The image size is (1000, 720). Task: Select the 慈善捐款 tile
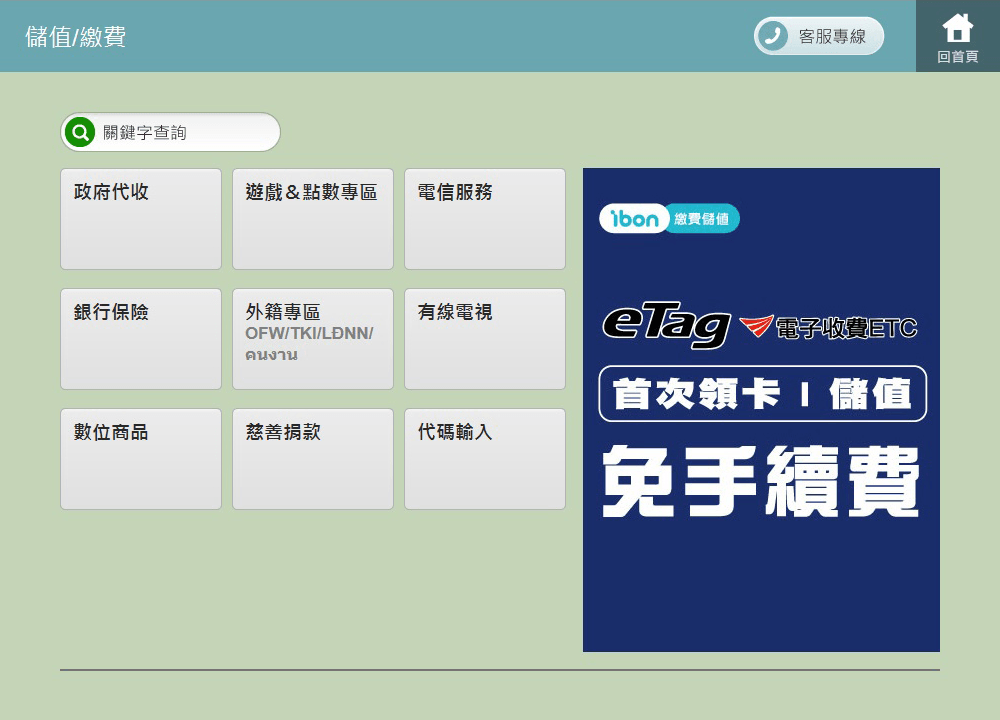312,459
